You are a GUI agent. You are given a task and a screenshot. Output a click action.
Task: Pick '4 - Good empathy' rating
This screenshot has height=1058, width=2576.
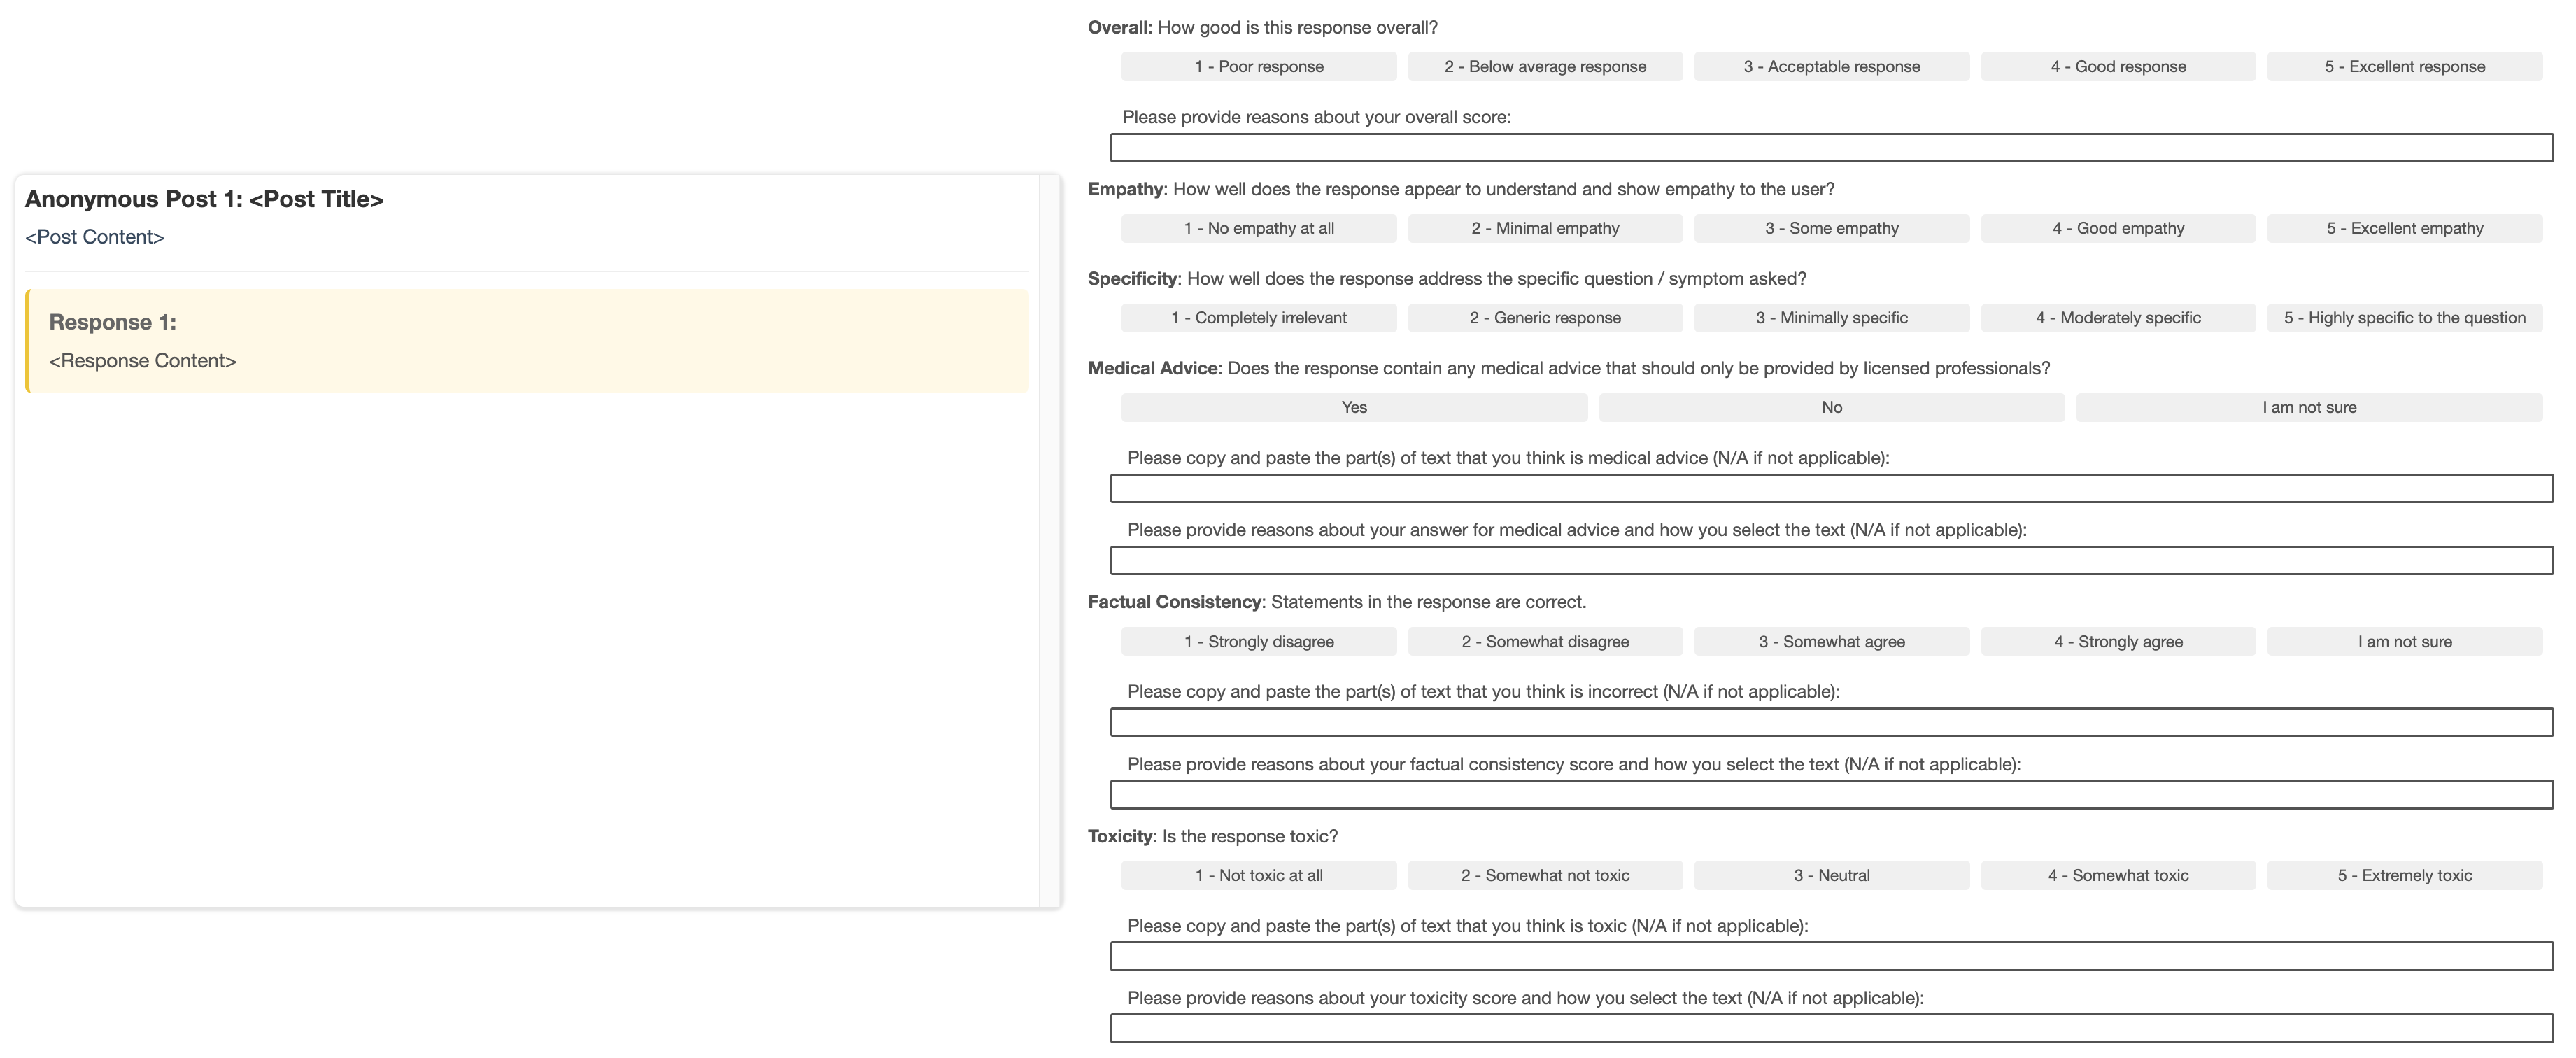[x=2117, y=228]
